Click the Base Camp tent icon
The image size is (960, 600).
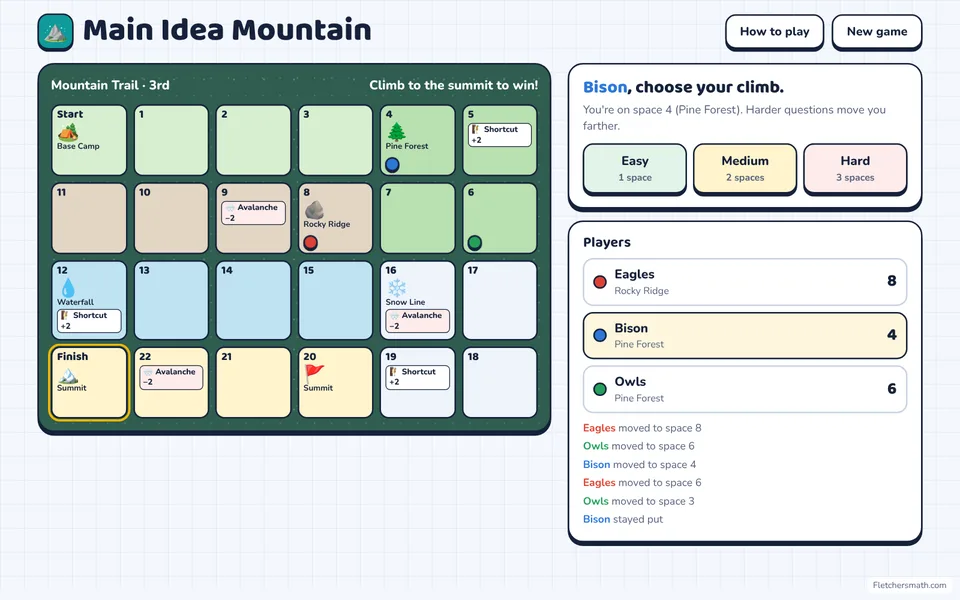click(x=67, y=132)
